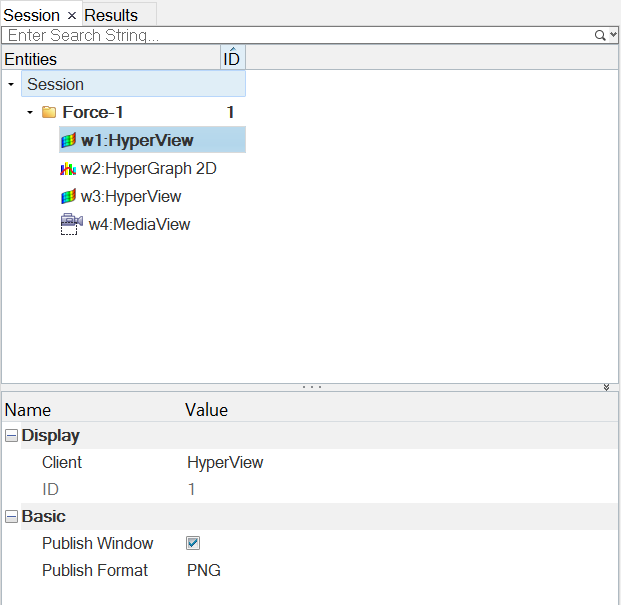Viewport: 621px width, 605px height.
Task: Select w2:HyperGraph 2D in tree
Action: [x=148, y=169]
